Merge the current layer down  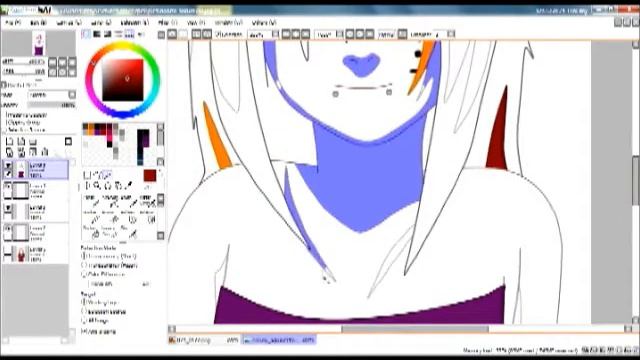tap(21, 153)
